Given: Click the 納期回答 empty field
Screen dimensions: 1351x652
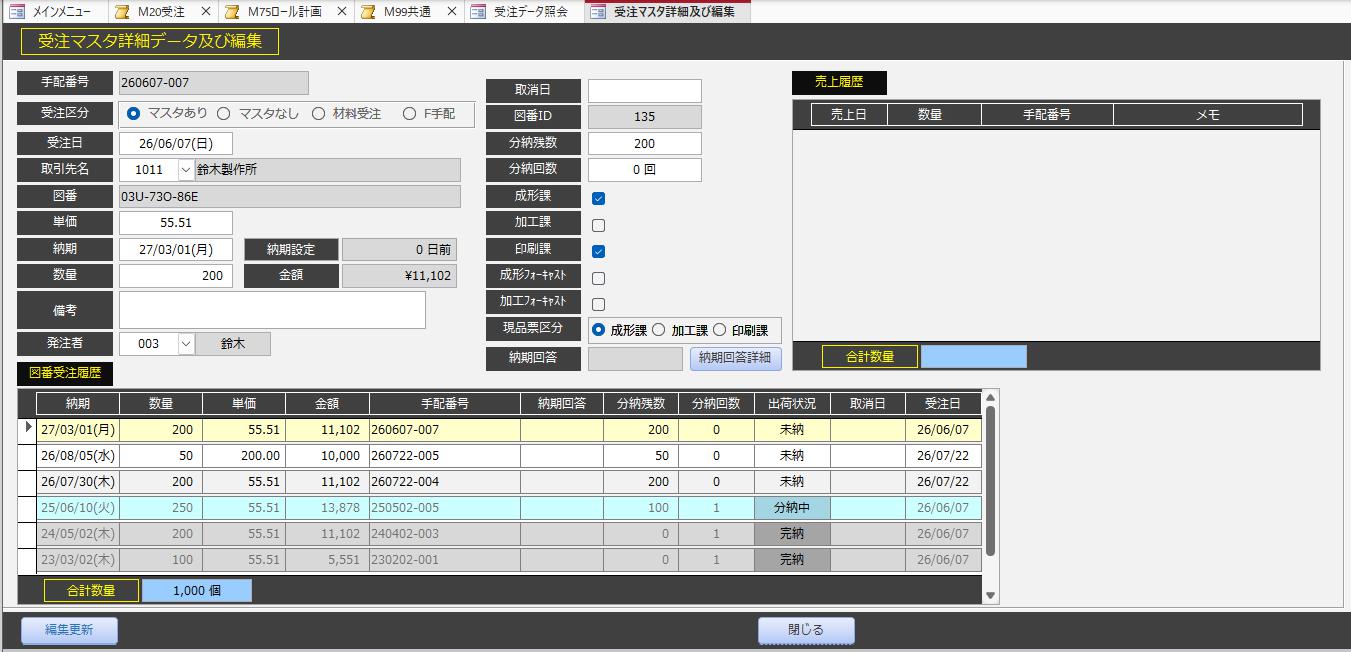Looking at the screenshot, I should 635,358.
